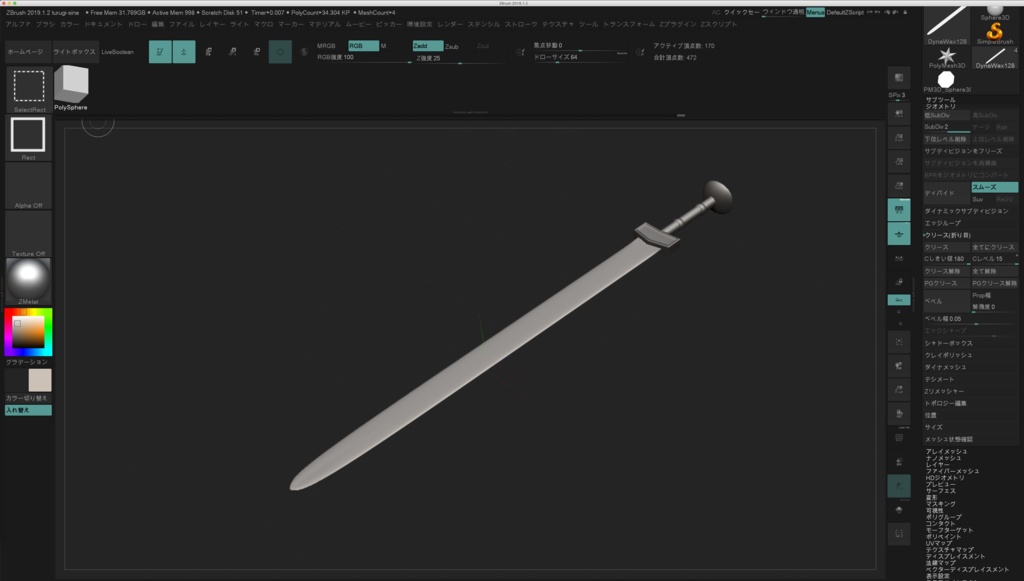
Task: Click the Actual size icon in right shelf
Action: click(x=899, y=161)
